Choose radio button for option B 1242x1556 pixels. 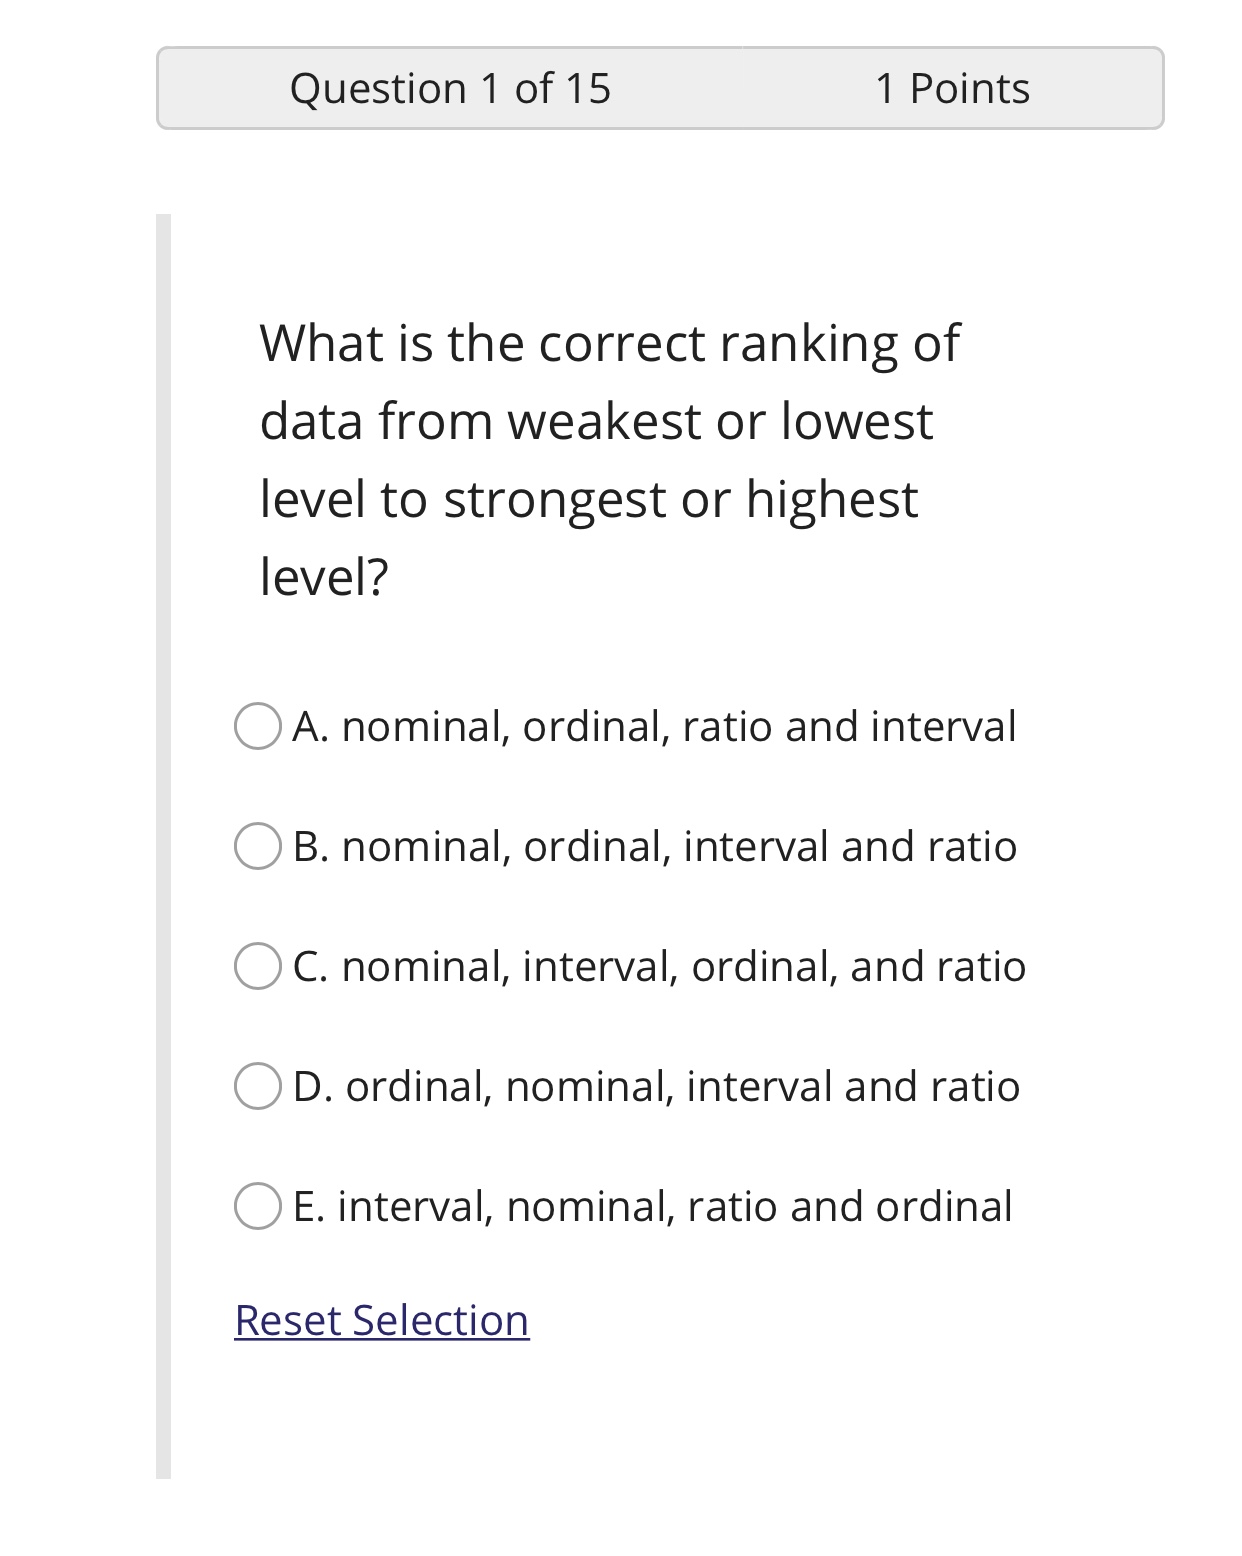click(257, 846)
